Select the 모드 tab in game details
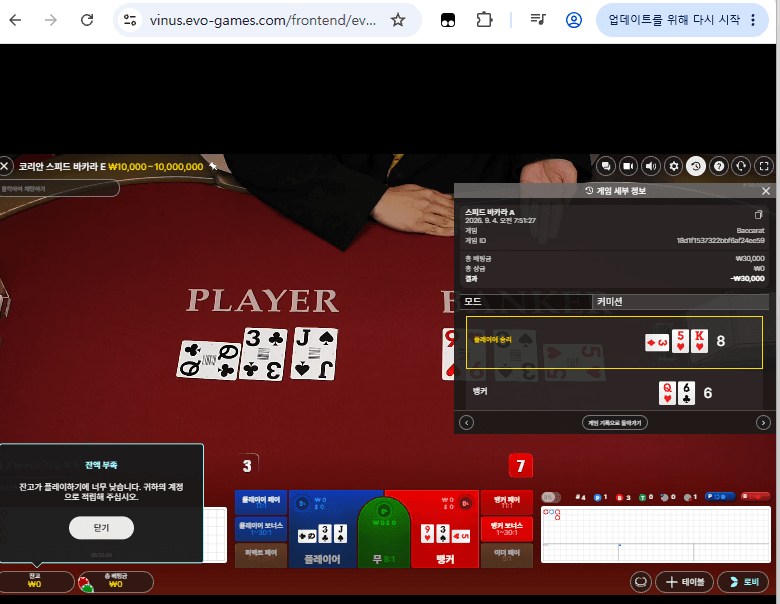The height and width of the screenshot is (604, 780). point(526,302)
